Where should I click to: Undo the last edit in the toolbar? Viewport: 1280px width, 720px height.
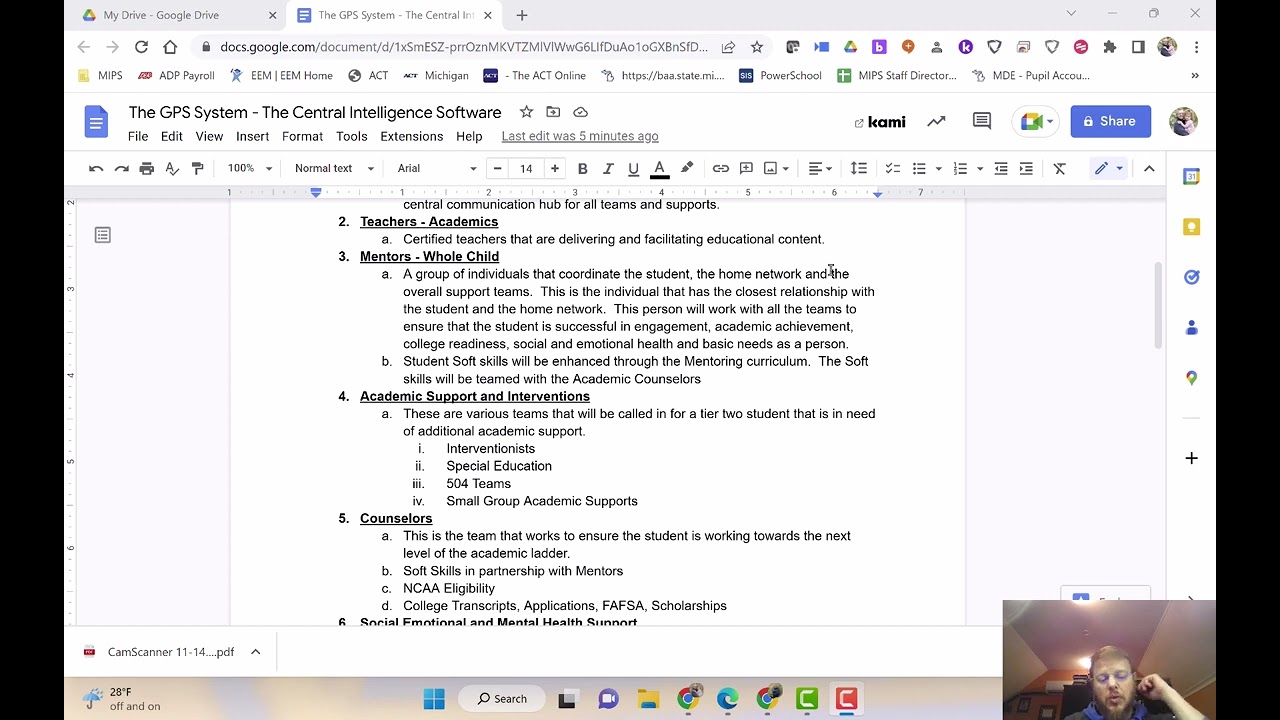96,168
